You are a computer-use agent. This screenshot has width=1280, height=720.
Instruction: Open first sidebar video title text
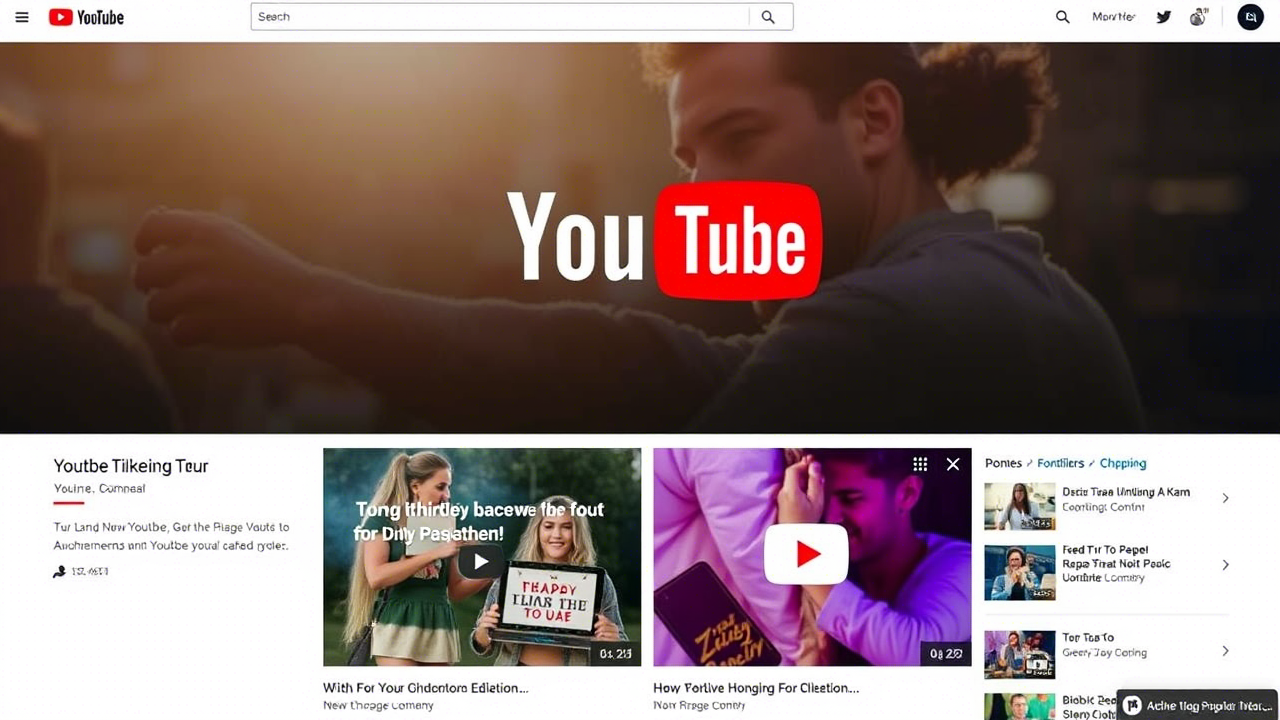[1126, 492]
